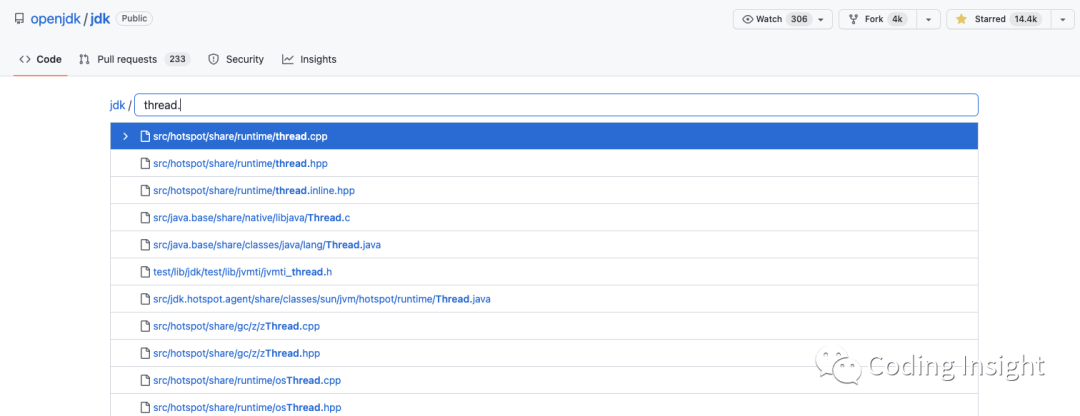Click the 4k forks count
1080x416 pixels.
(897, 19)
